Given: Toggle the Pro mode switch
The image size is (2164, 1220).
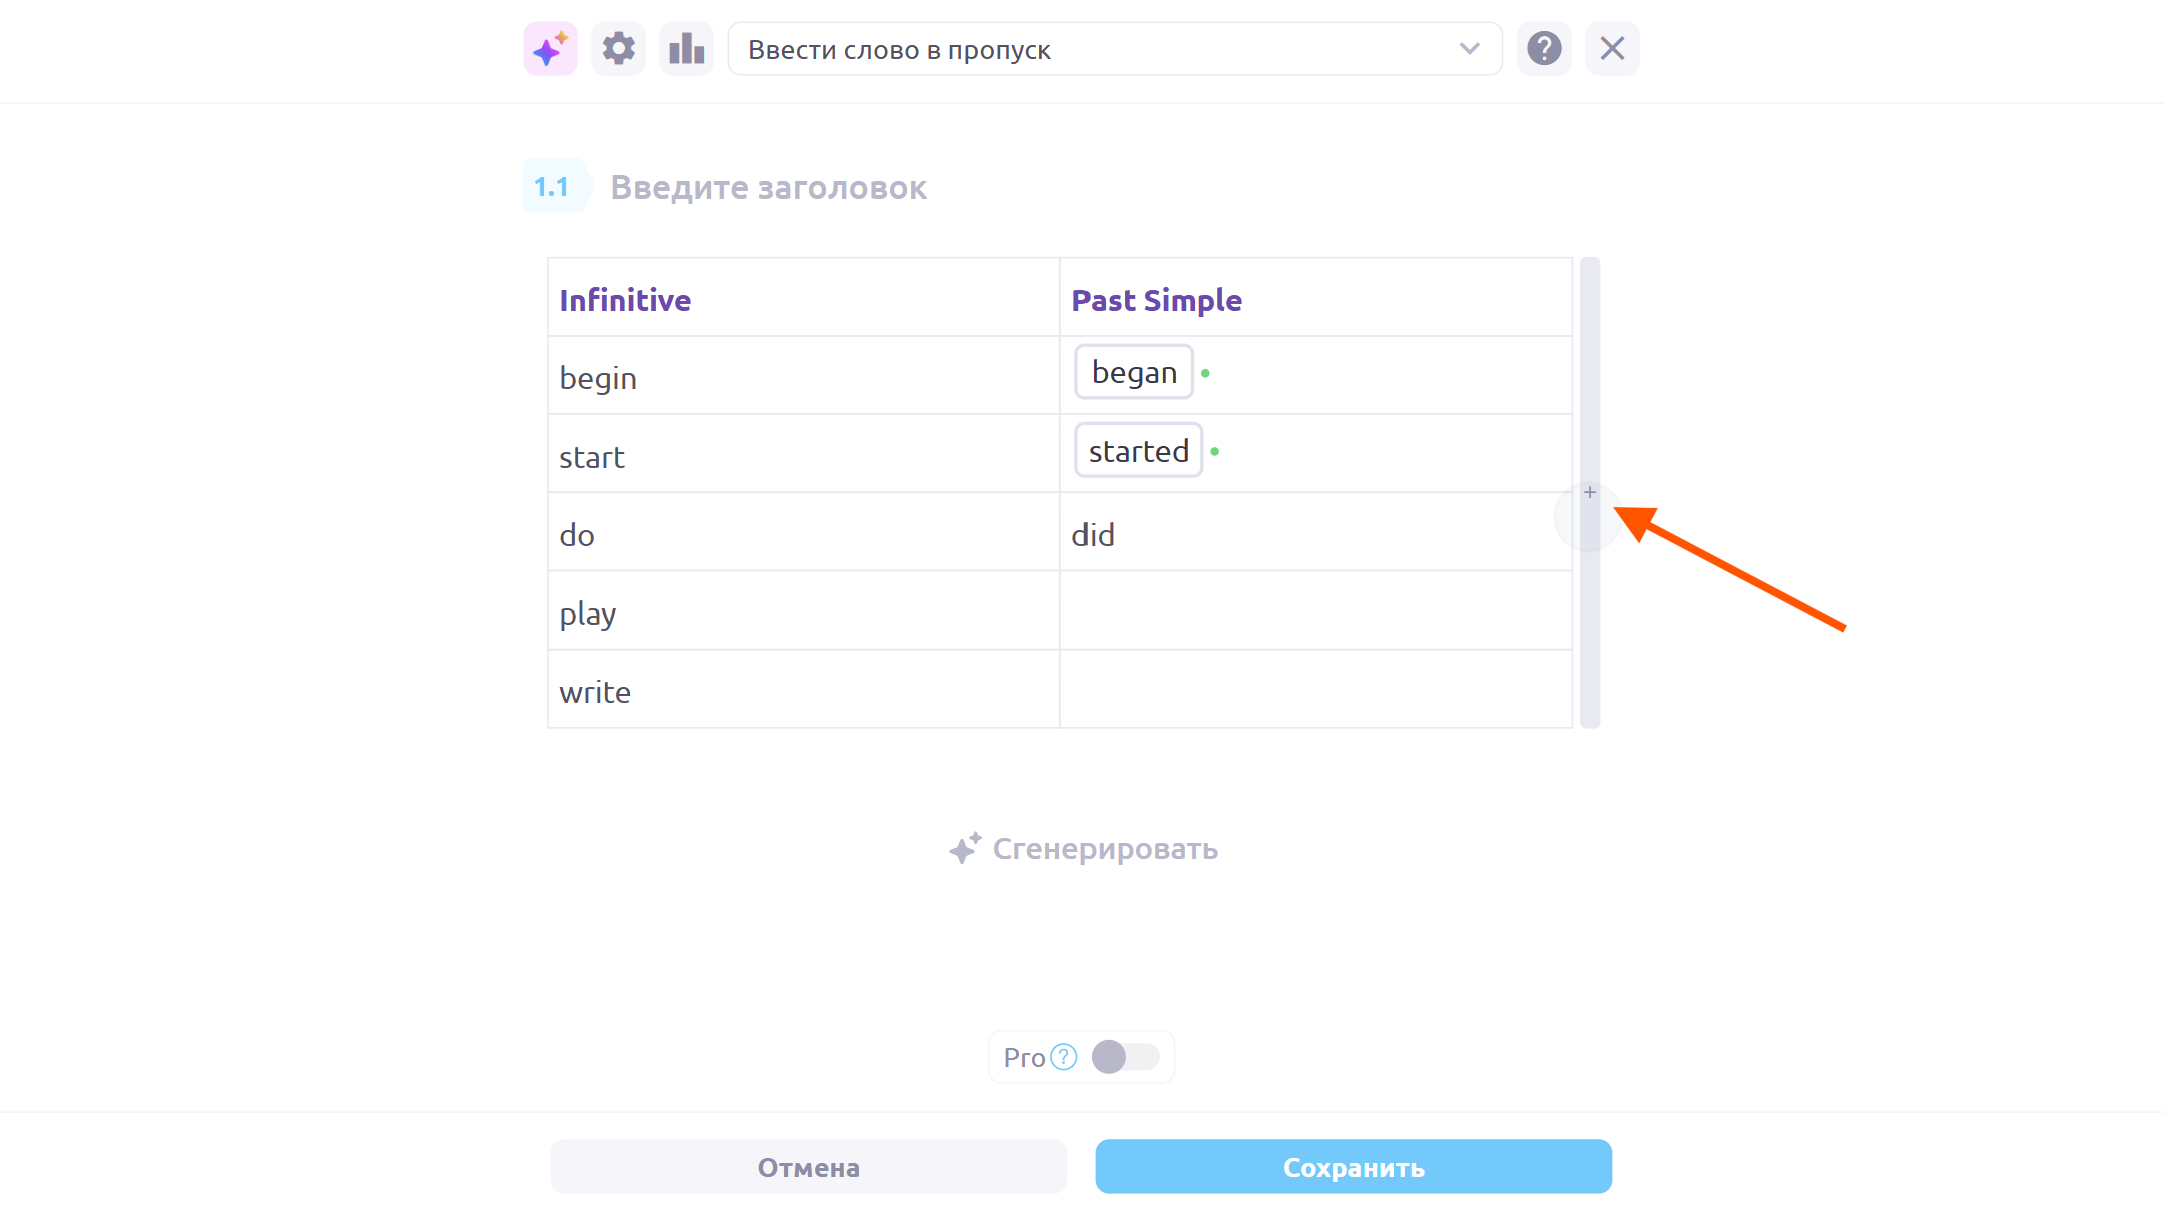Looking at the screenshot, I should [1125, 1057].
